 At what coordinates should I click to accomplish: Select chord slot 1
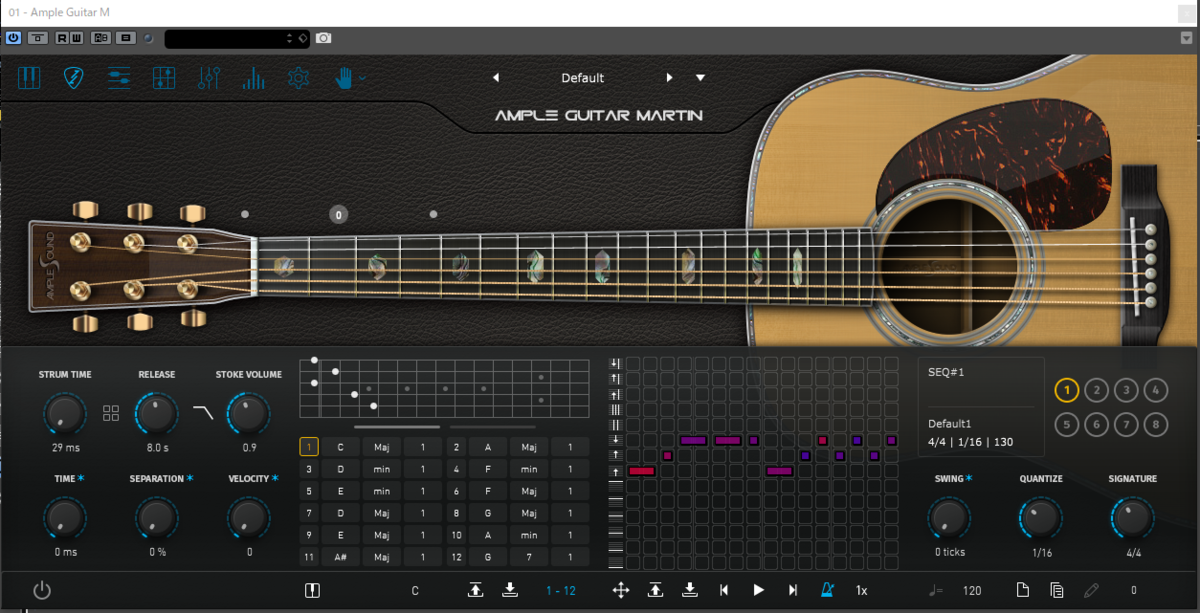point(309,447)
